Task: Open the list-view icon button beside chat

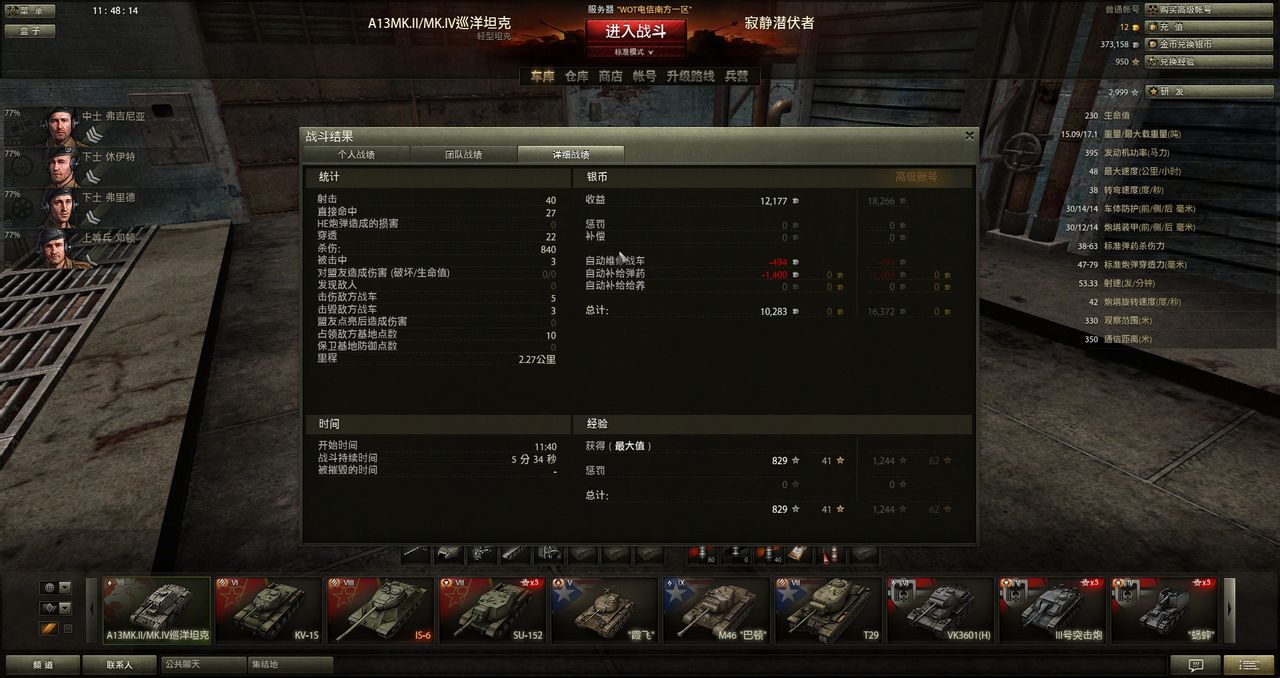Action: [x=1249, y=665]
